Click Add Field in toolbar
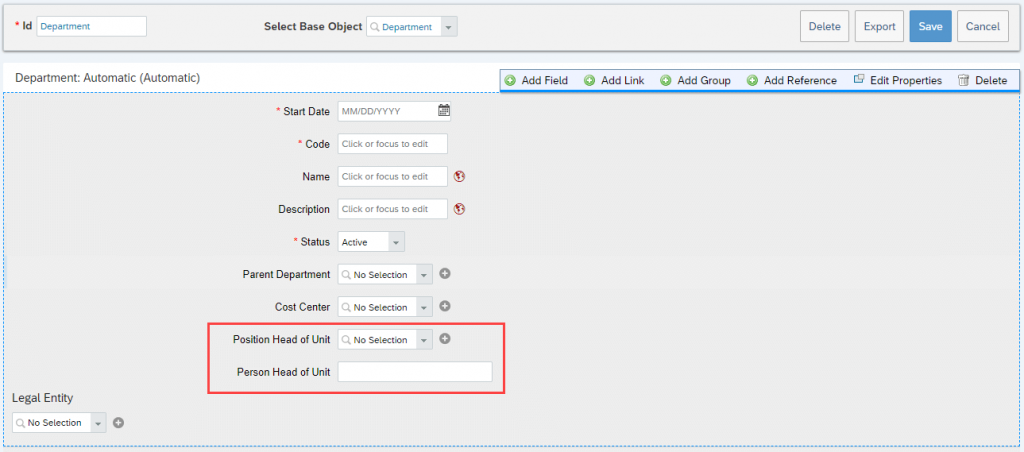This screenshot has width=1024, height=452. coord(537,80)
